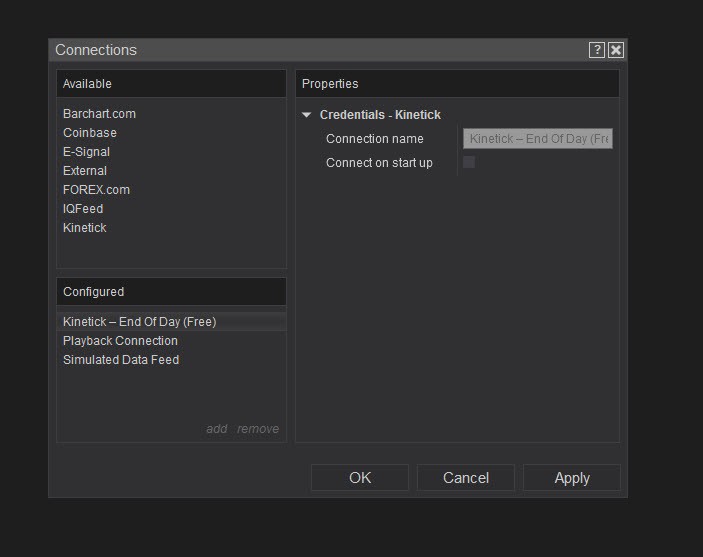
Task: Click the remove link
Action: 258,429
